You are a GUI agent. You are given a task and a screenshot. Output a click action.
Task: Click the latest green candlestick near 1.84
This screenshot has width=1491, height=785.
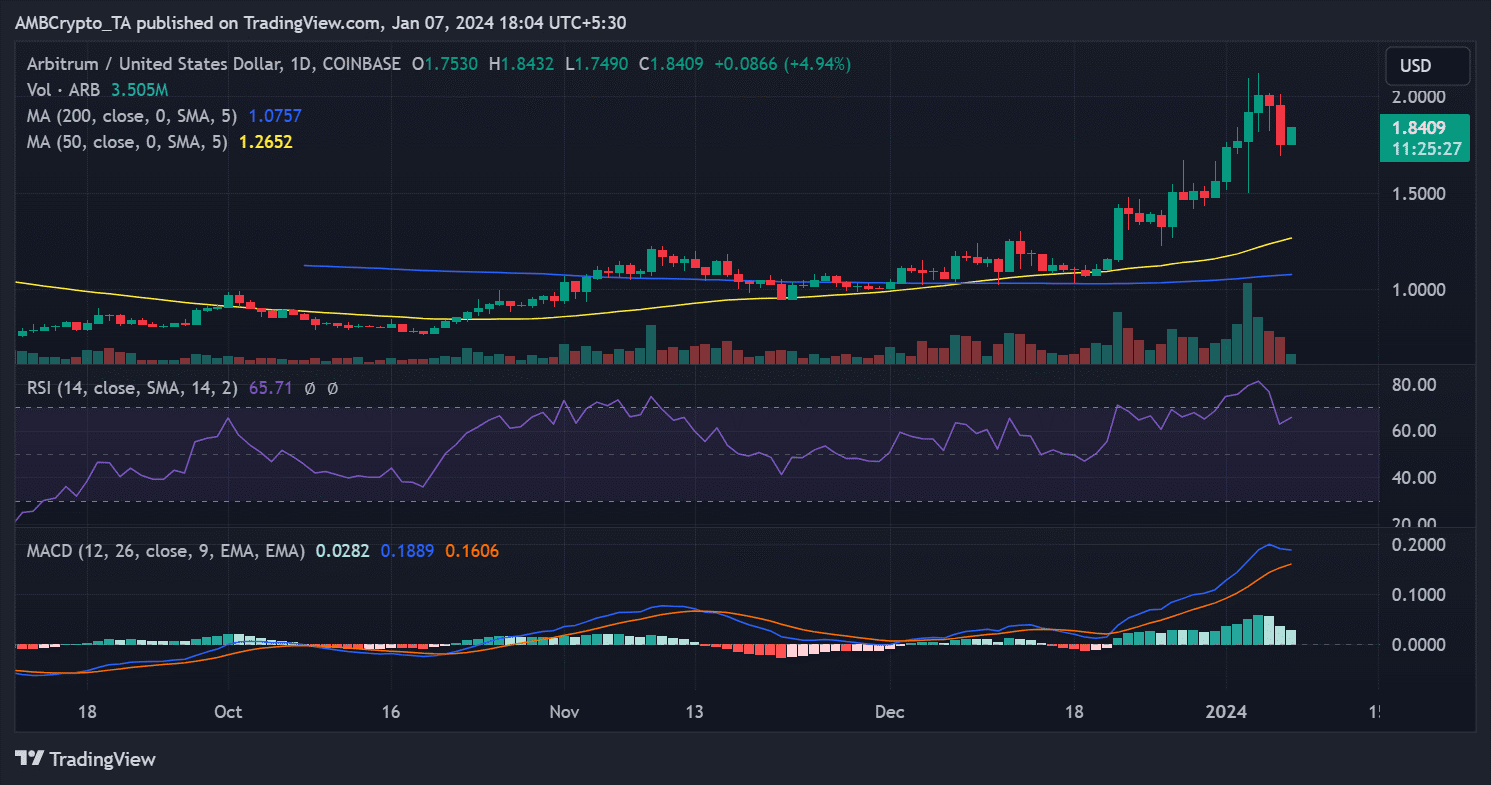(x=1290, y=136)
